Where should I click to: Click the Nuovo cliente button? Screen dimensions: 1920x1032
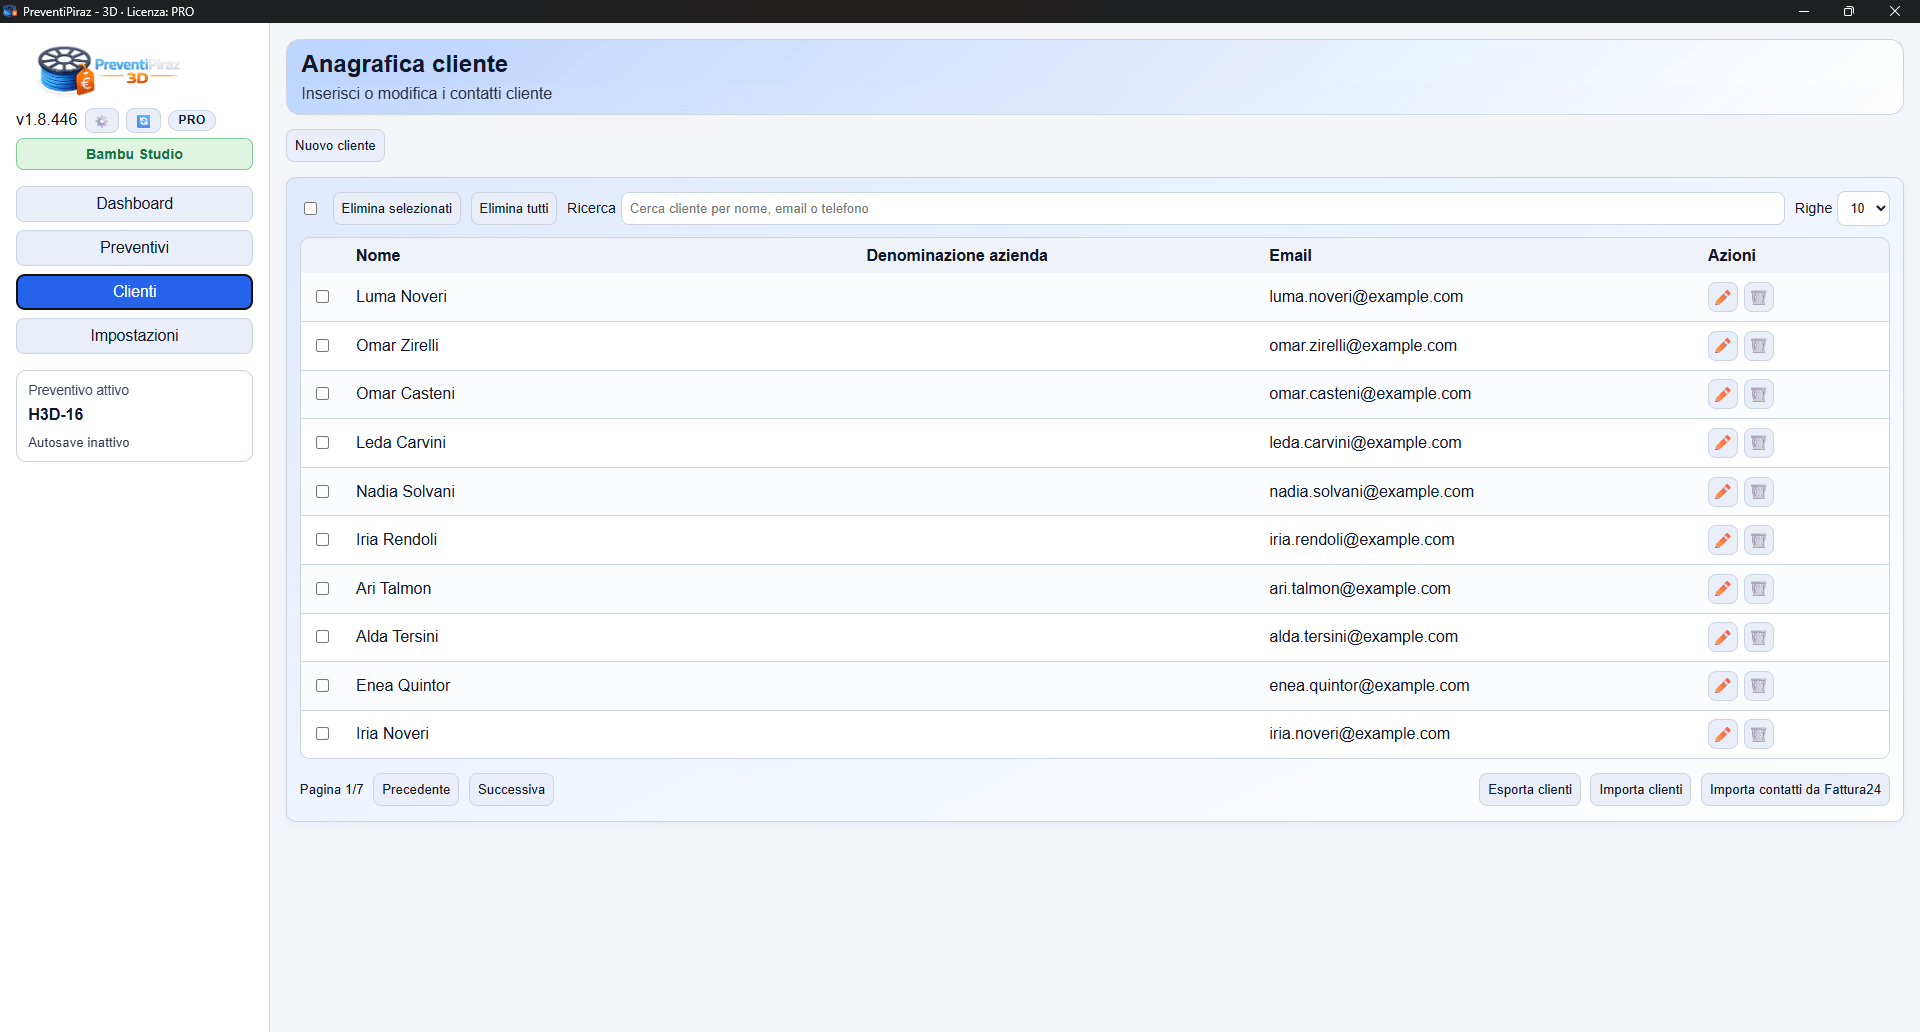(x=335, y=146)
